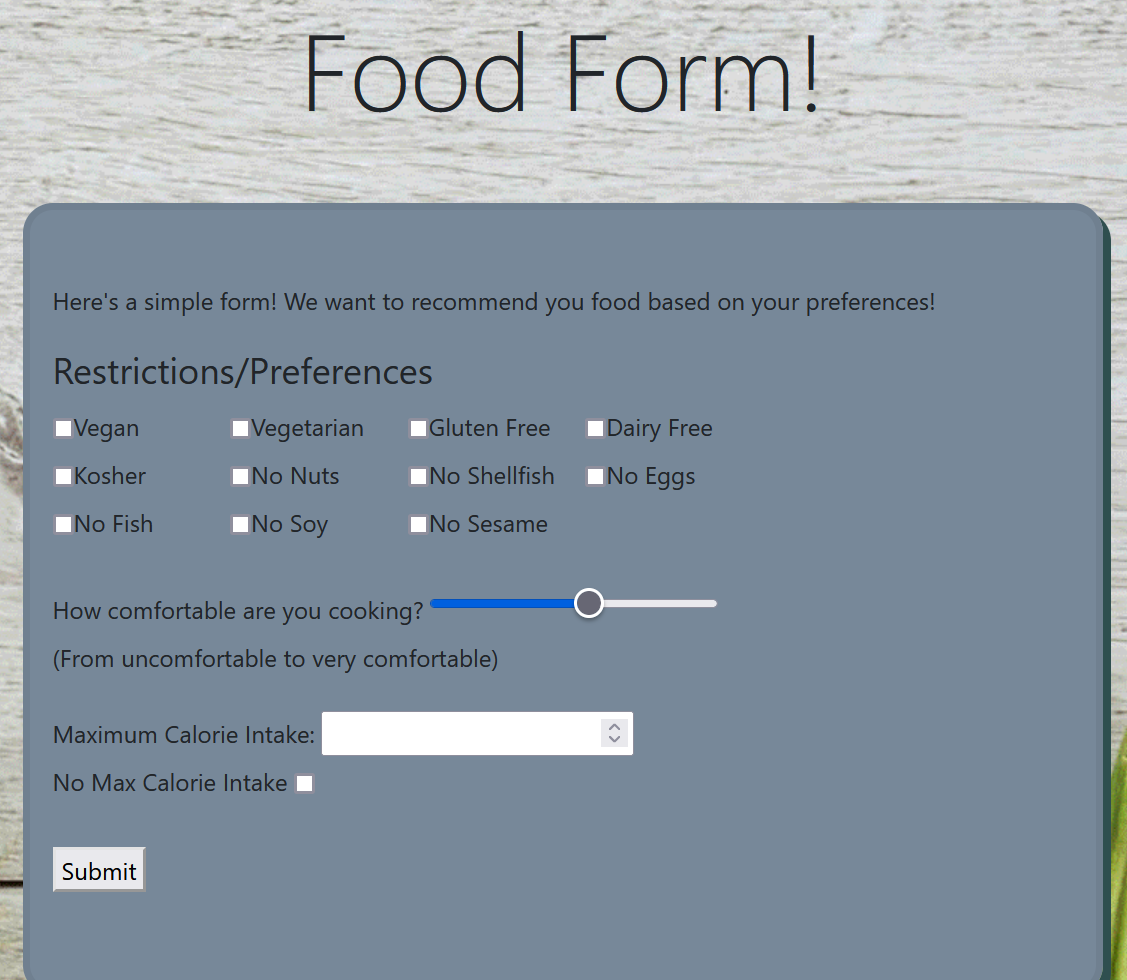The width and height of the screenshot is (1127, 980).
Task: Select the No Shellfish checkbox
Action: coord(418,476)
